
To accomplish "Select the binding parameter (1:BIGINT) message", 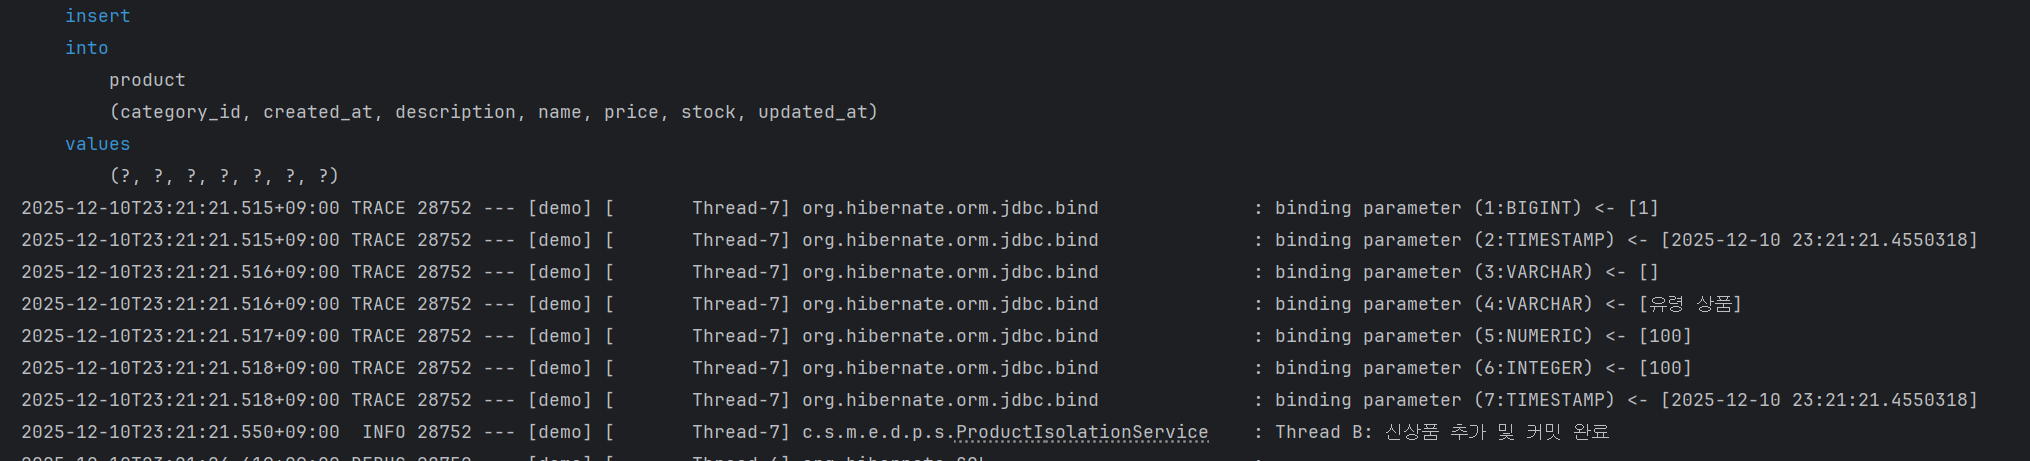I will click(x=1467, y=208).
